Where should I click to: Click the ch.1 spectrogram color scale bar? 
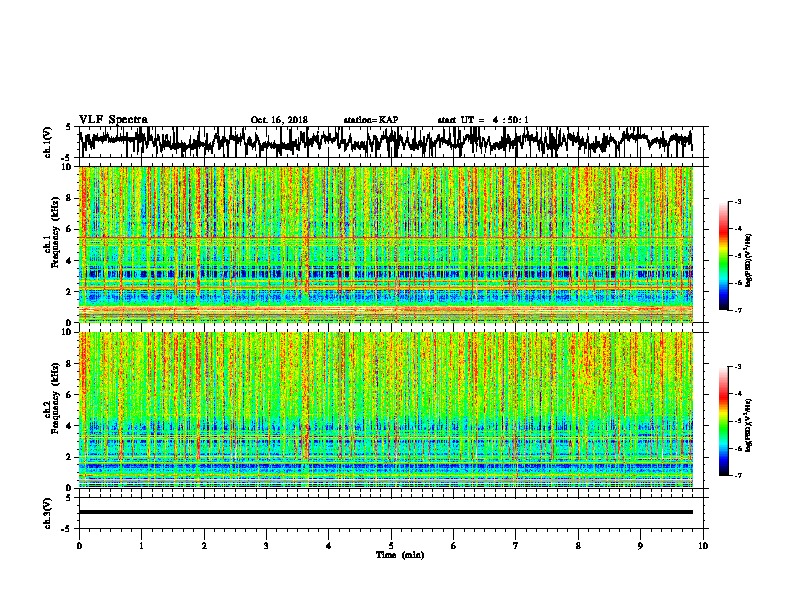pyautogui.click(x=723, y=256)
